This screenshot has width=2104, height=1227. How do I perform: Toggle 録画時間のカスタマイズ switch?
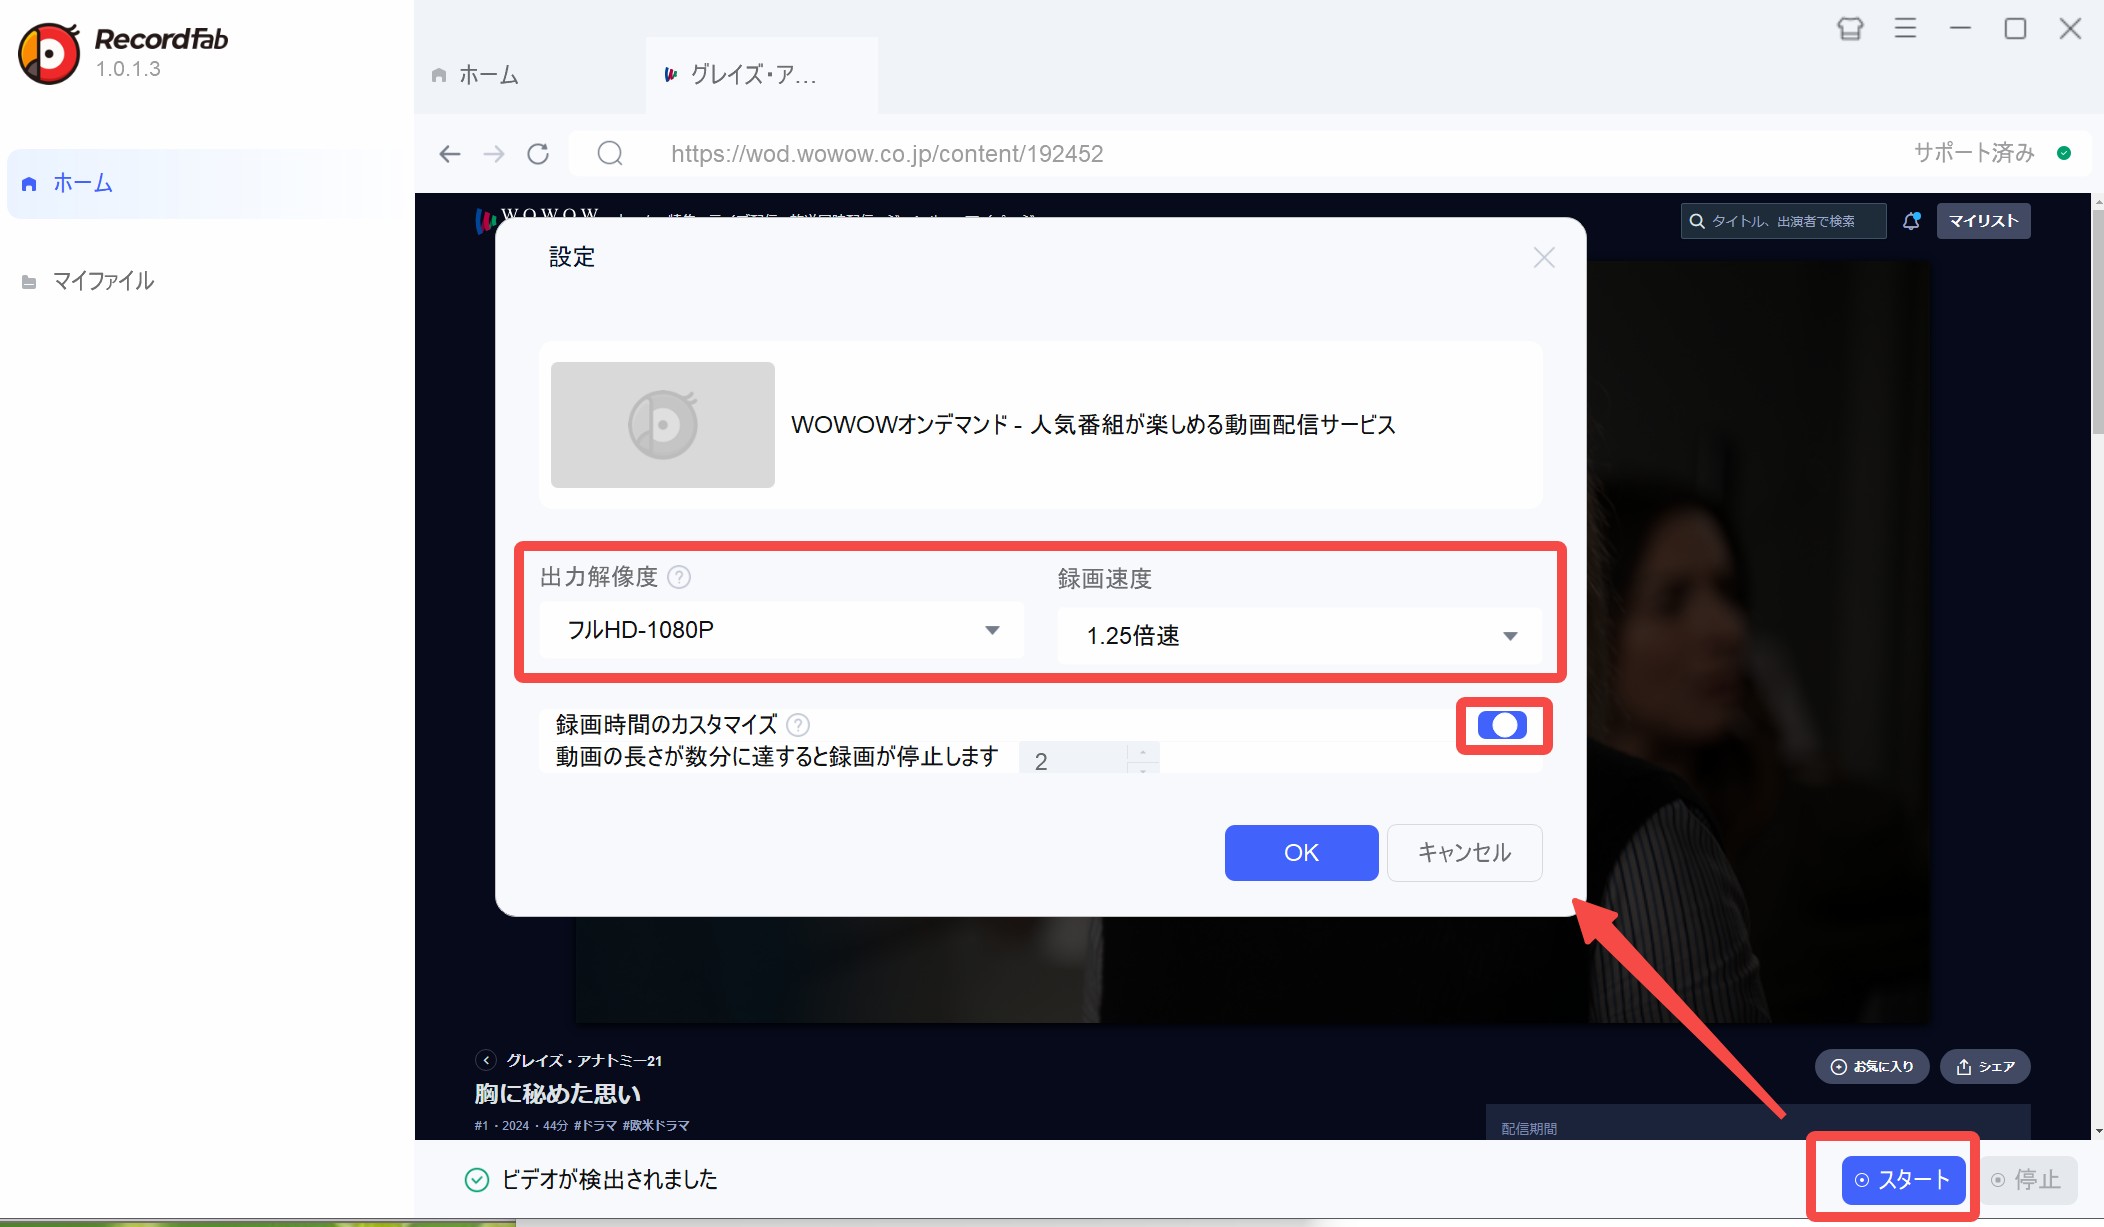[x=1502, y=725]
